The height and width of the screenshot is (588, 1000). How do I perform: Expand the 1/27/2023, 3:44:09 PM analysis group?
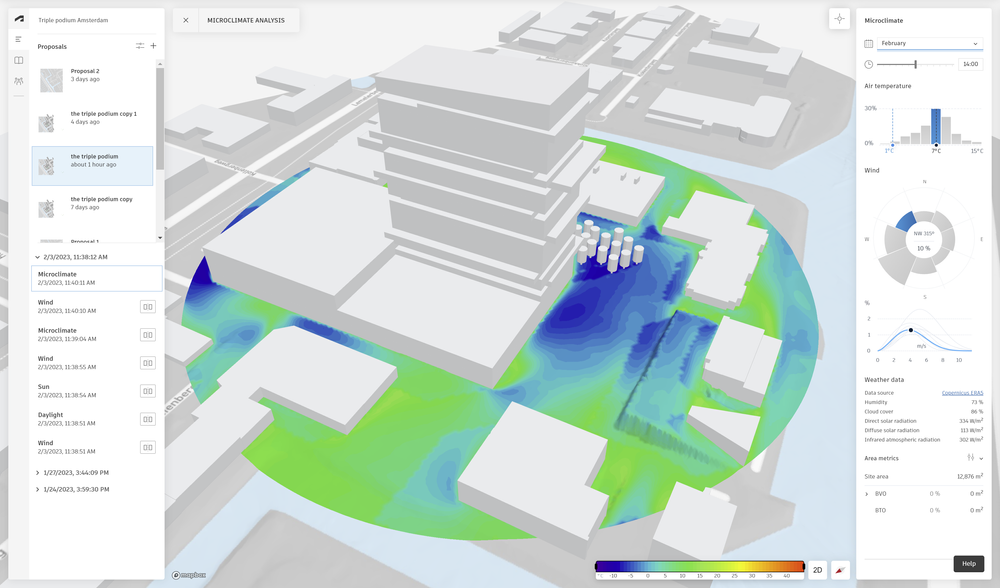pyautogui.click(x=37, y=472)
